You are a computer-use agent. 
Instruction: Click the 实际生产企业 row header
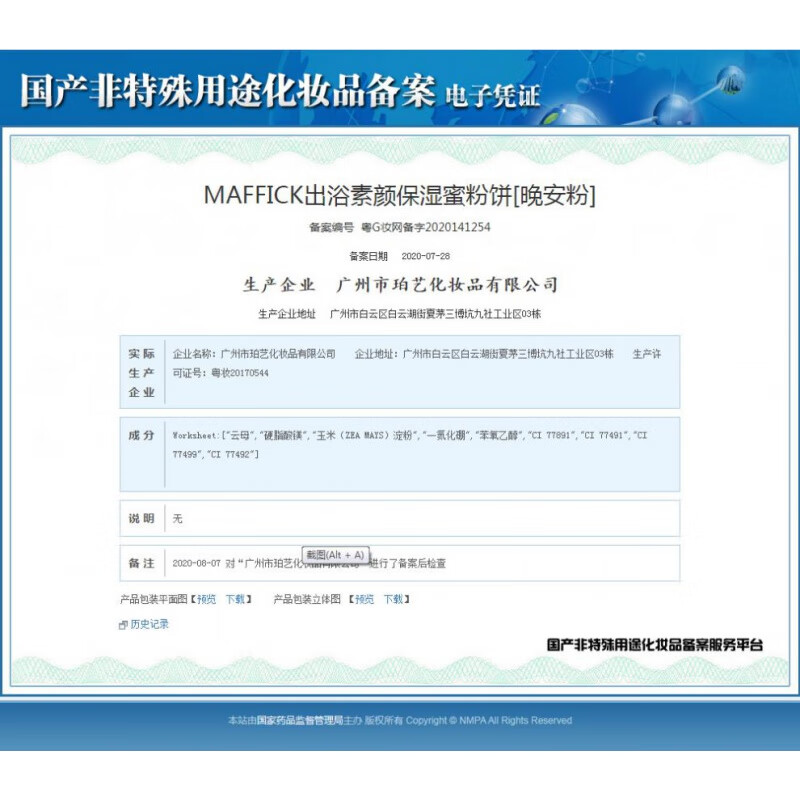coord(142,373)
